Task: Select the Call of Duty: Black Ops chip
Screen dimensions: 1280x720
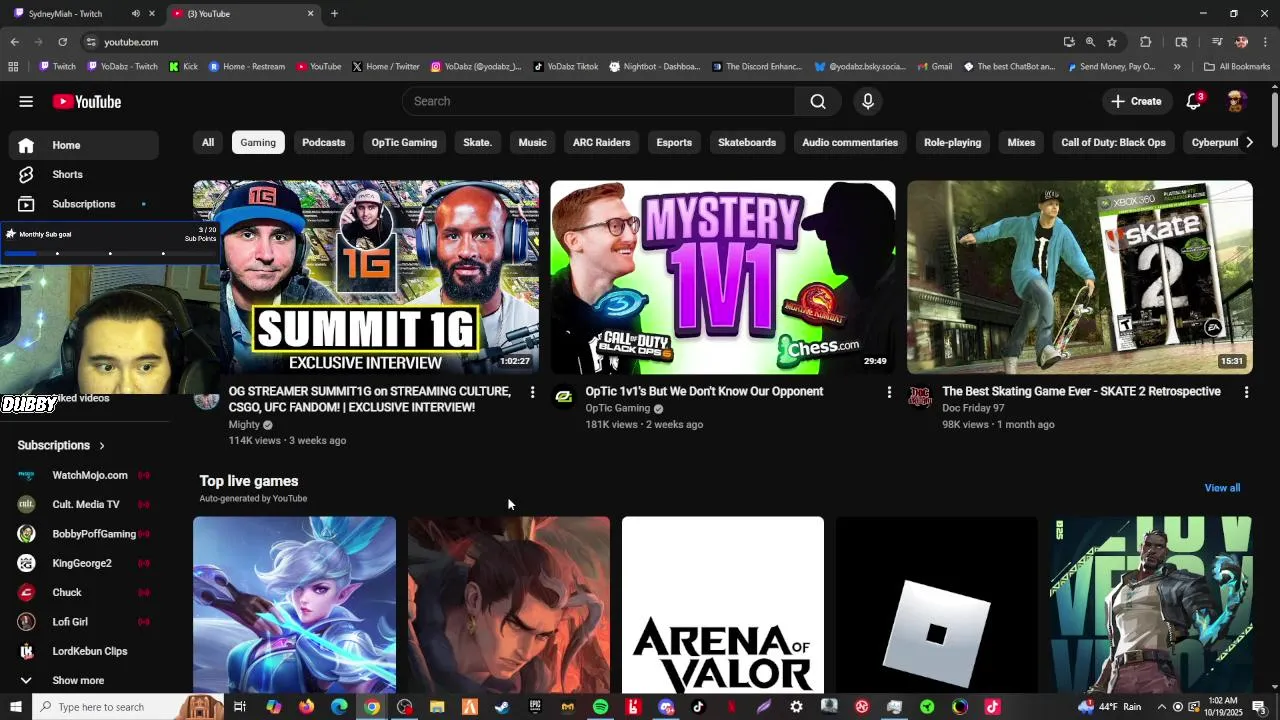Action: [x=1113, y=142]
